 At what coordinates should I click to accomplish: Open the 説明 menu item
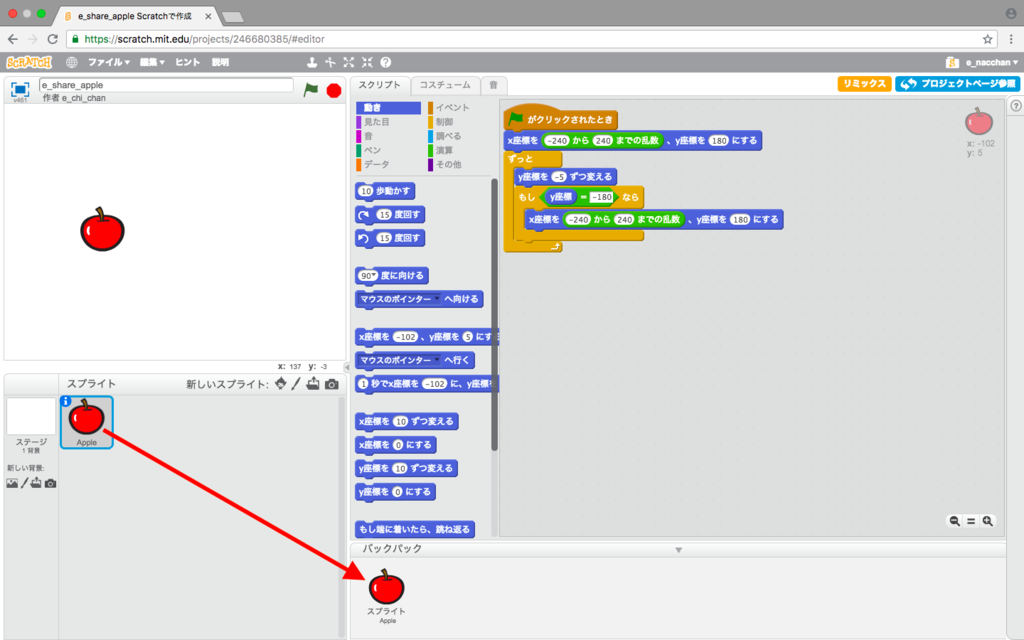[220, 62]
